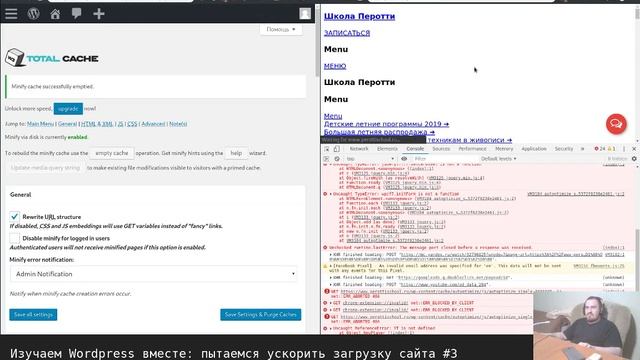Jump to CSS link

[x=132, y=124]
